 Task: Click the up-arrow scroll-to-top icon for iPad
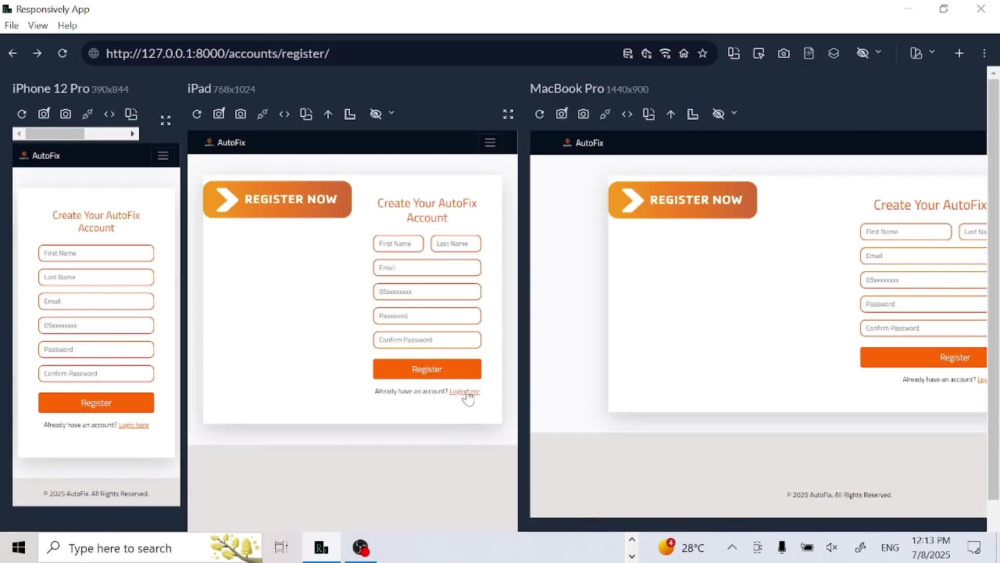[x=328, y=114]
